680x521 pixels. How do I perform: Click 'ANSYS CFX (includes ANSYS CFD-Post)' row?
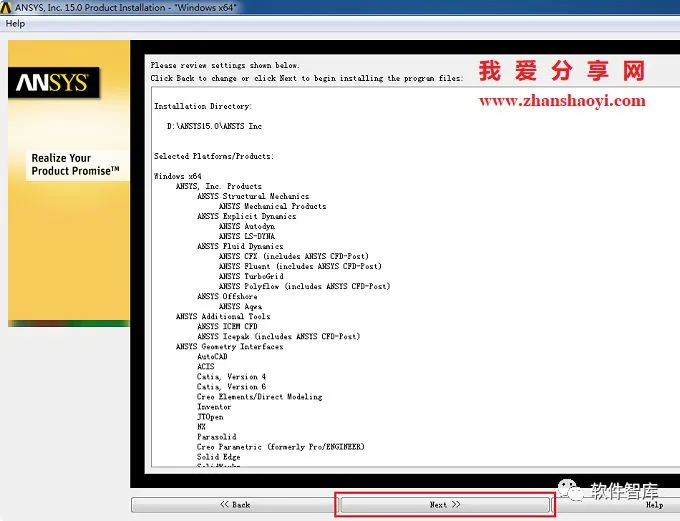(x=294, y=256)
